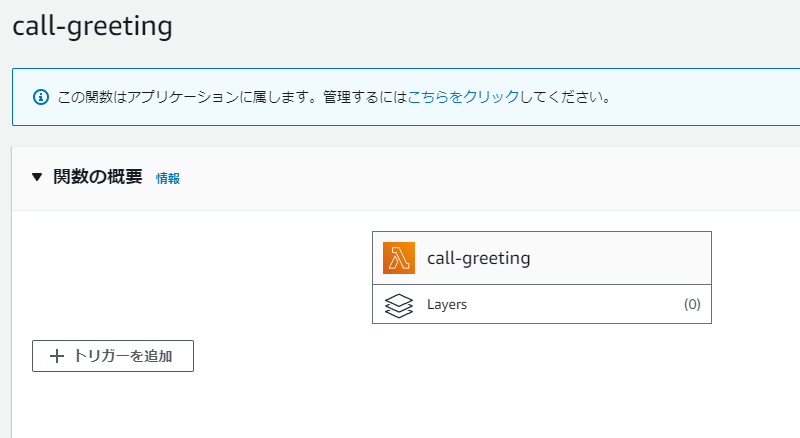Open the Layers row in the function box
The height and width of the screenshot is (438, 800).
pyautogui.click(x=542, y=304)
